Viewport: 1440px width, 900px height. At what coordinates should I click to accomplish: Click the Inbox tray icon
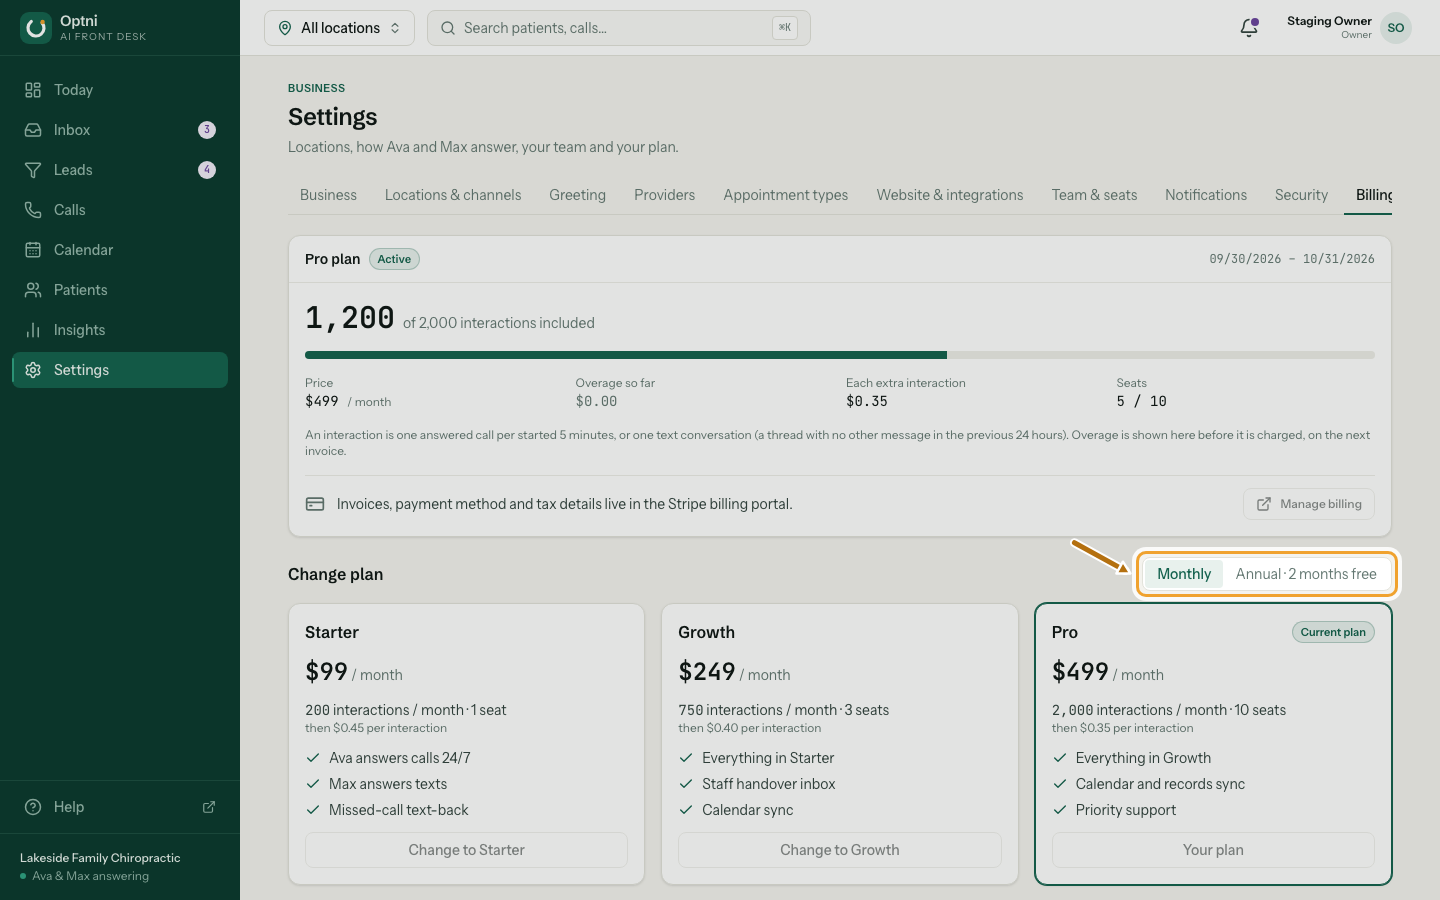(33, 130)
